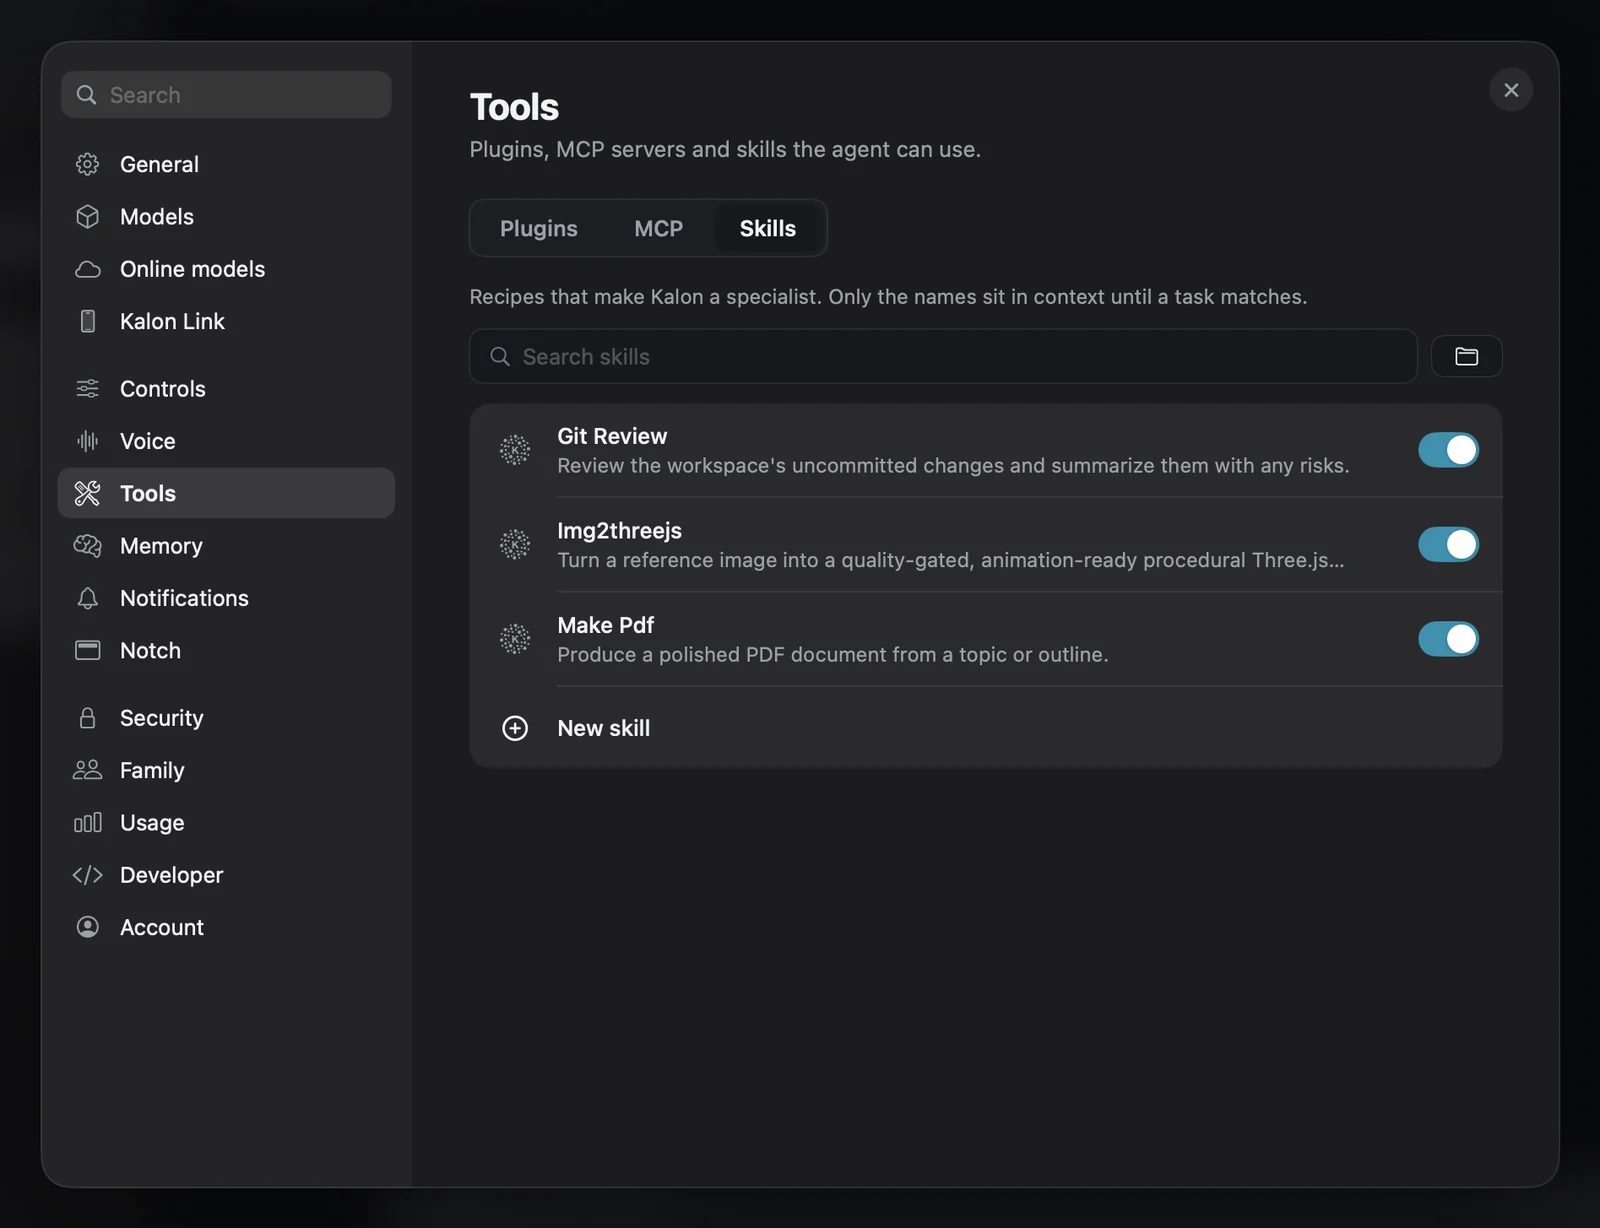
Task: Click the plus icon beside New skill
Action: [515, 728]
